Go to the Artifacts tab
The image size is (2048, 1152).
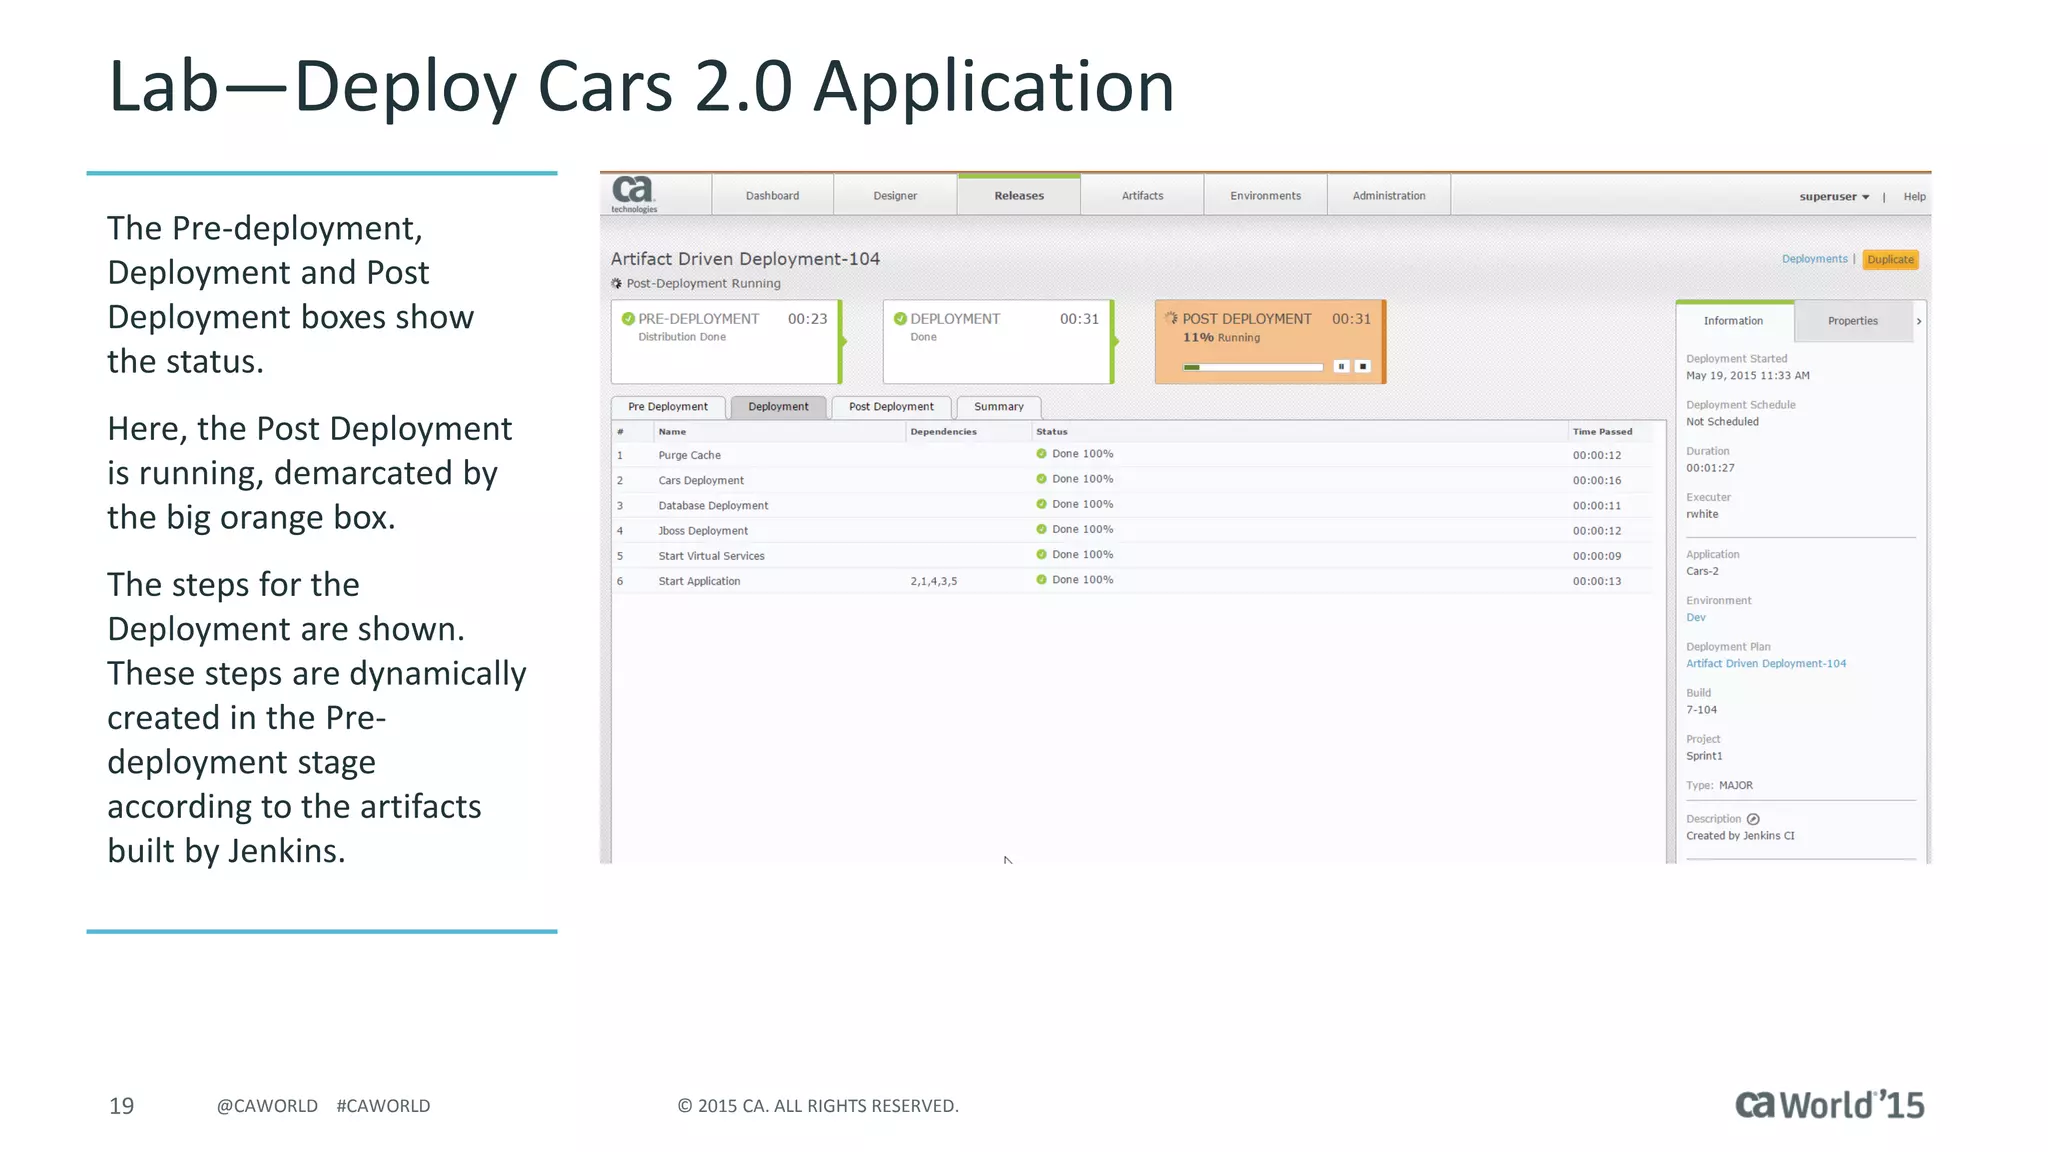[x=1142, y=196]
